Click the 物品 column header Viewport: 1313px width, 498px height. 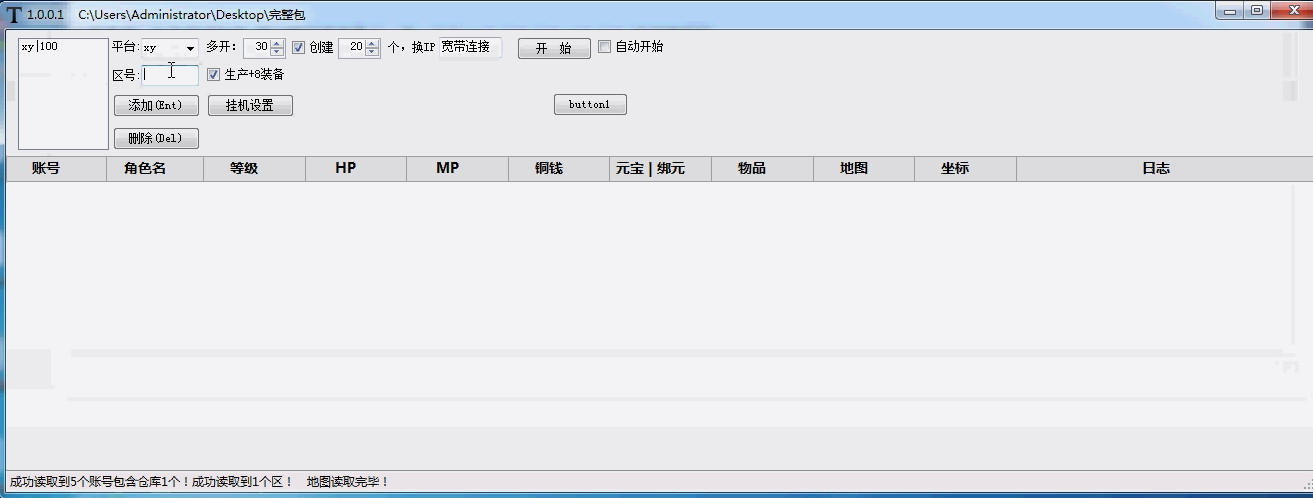tap(762, 168)
